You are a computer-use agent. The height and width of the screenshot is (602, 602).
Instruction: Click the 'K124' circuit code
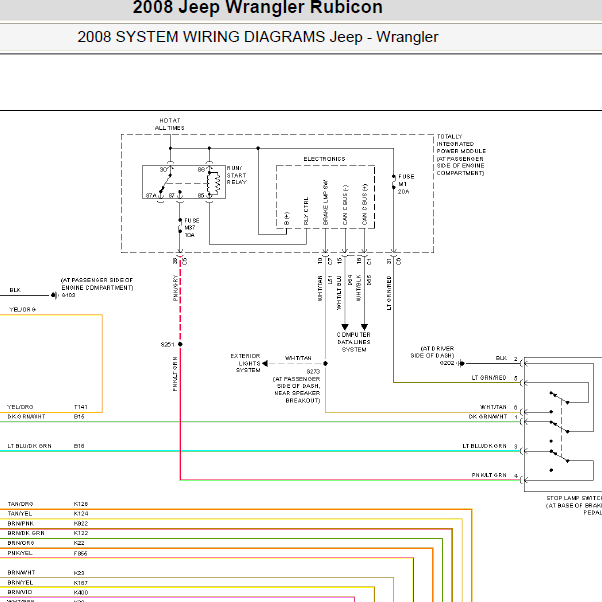[81, 514]
